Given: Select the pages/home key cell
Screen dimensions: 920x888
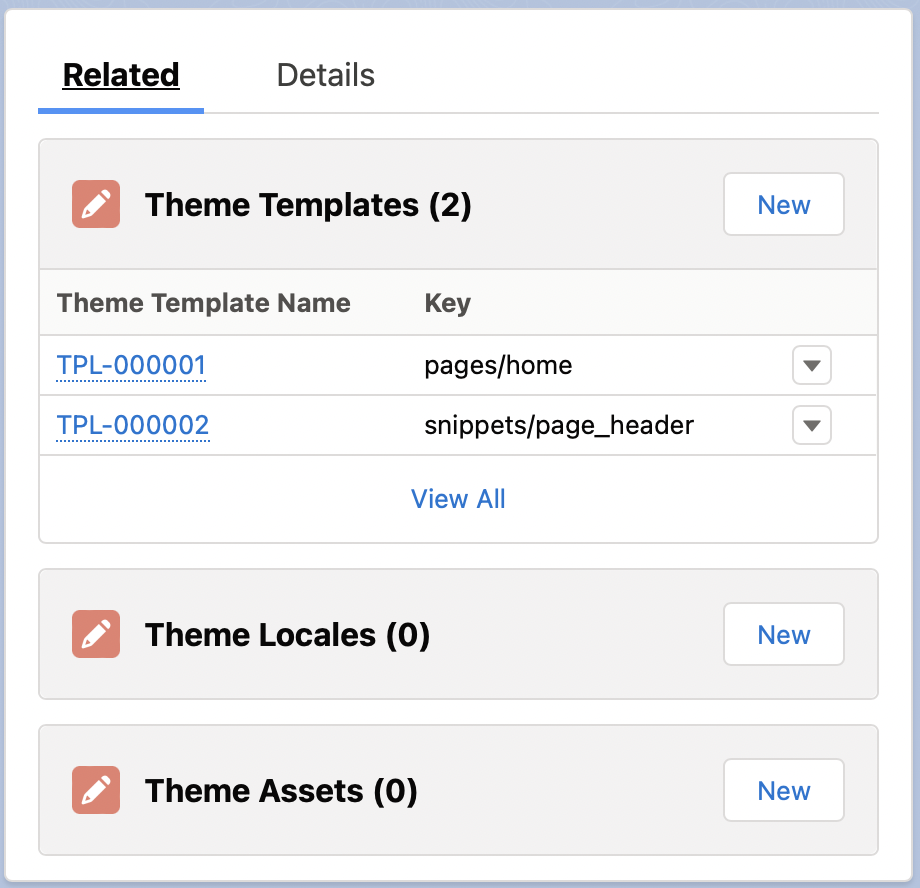Looking at the screenshot, I should pyautogui.click(x=498, y=366).
